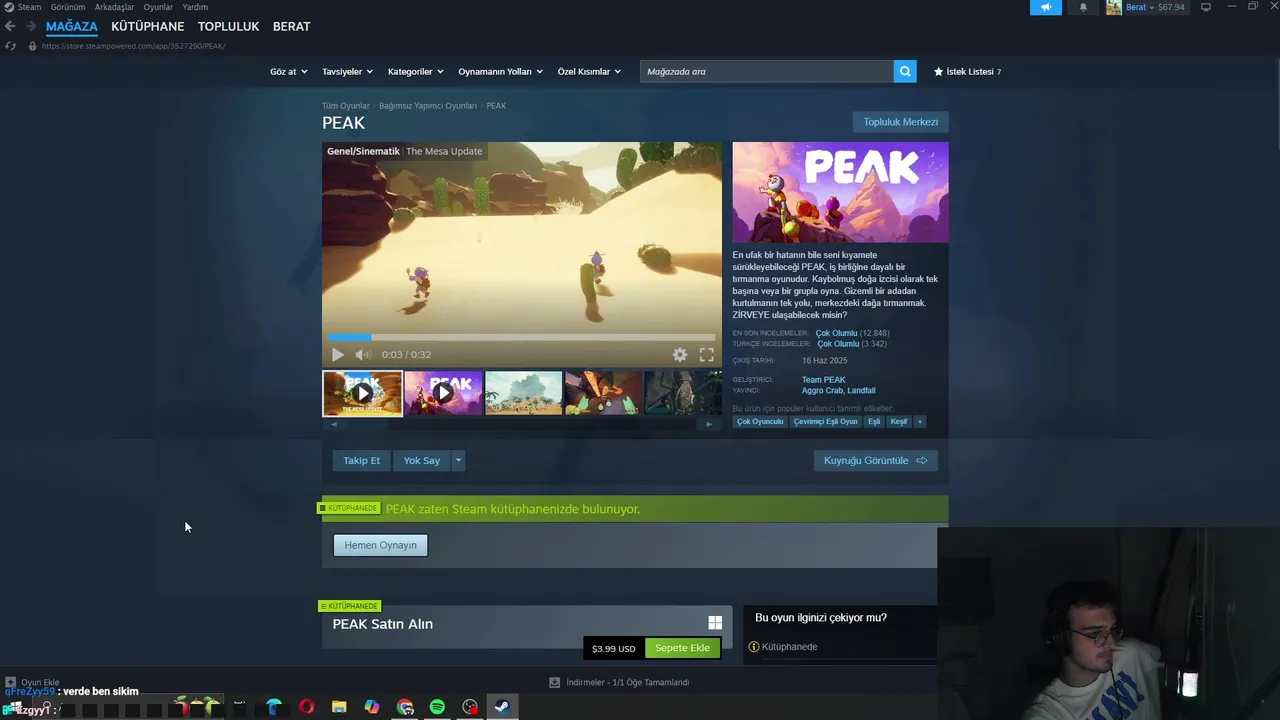Expand the Tavsiyeler dropdown
Viewport: 1280px width, 720px height.
tap(347, 72)
